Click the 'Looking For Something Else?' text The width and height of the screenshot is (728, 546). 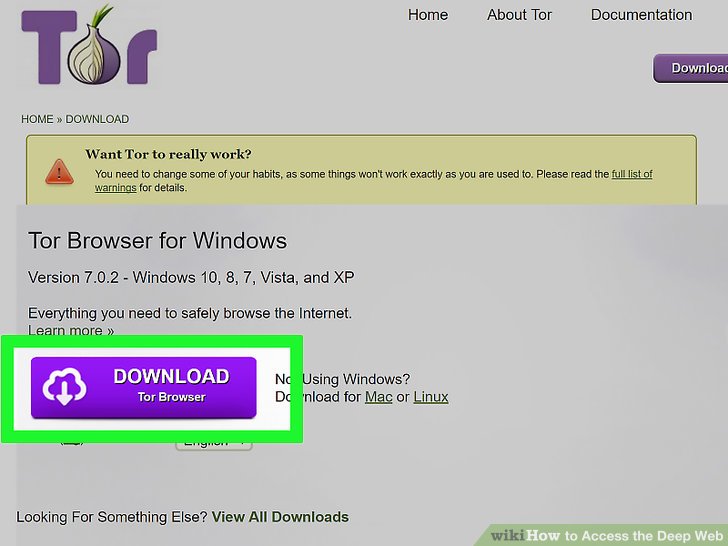(x=111, y=517)
